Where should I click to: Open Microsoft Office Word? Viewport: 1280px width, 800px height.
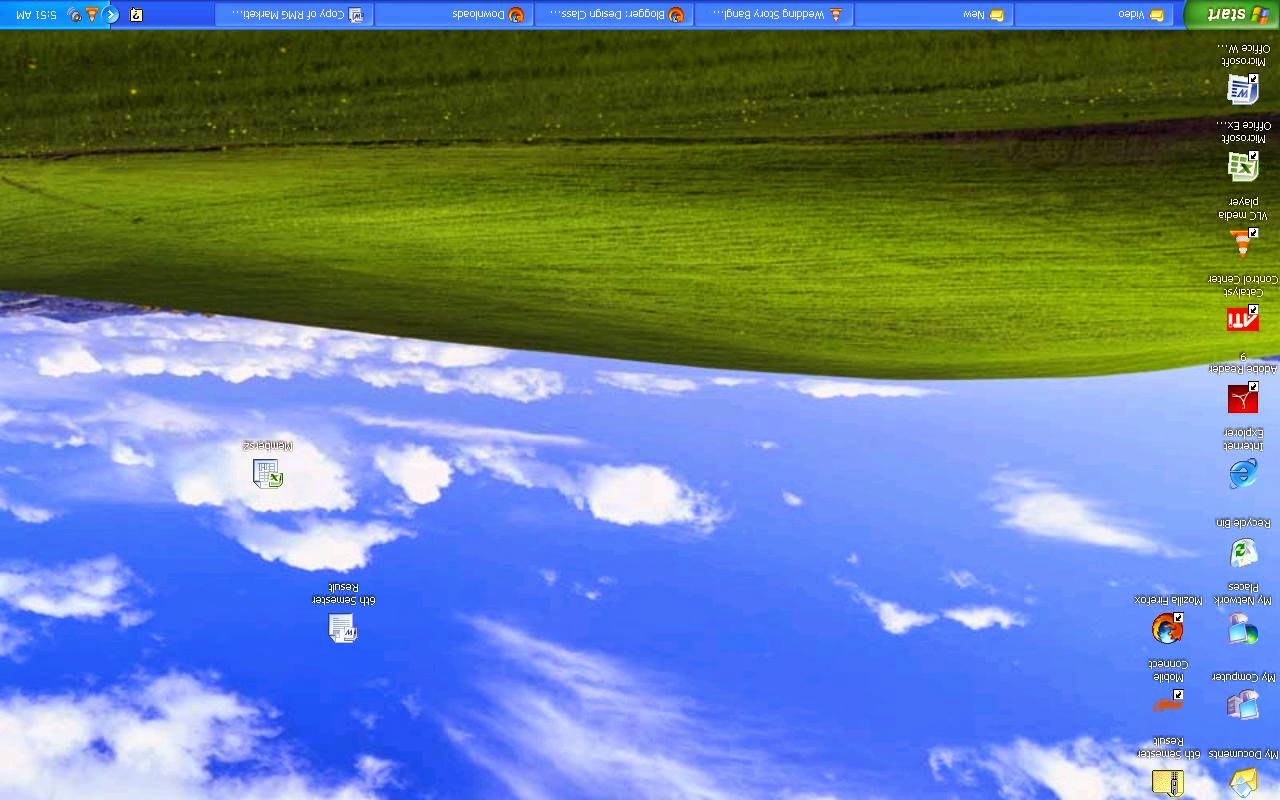coord(1241,90)
